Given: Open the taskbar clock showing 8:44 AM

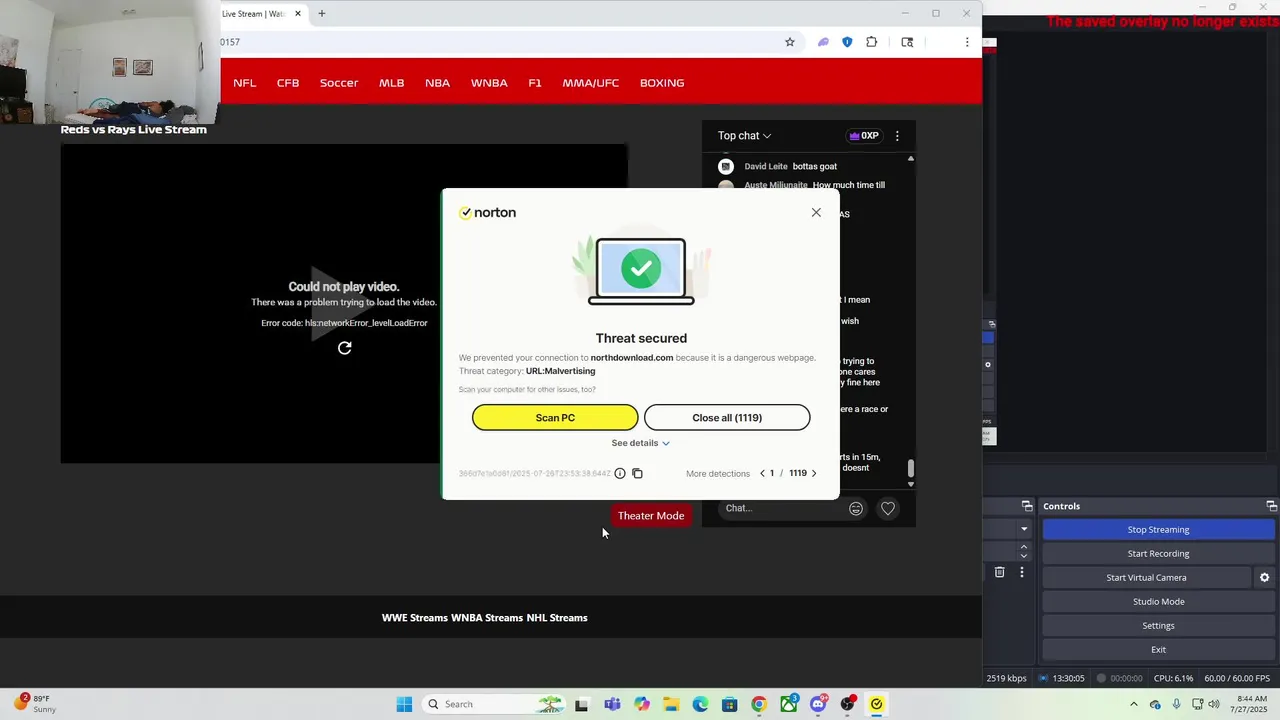Looking at the screenshot, I should click(x=1252, y=704).
